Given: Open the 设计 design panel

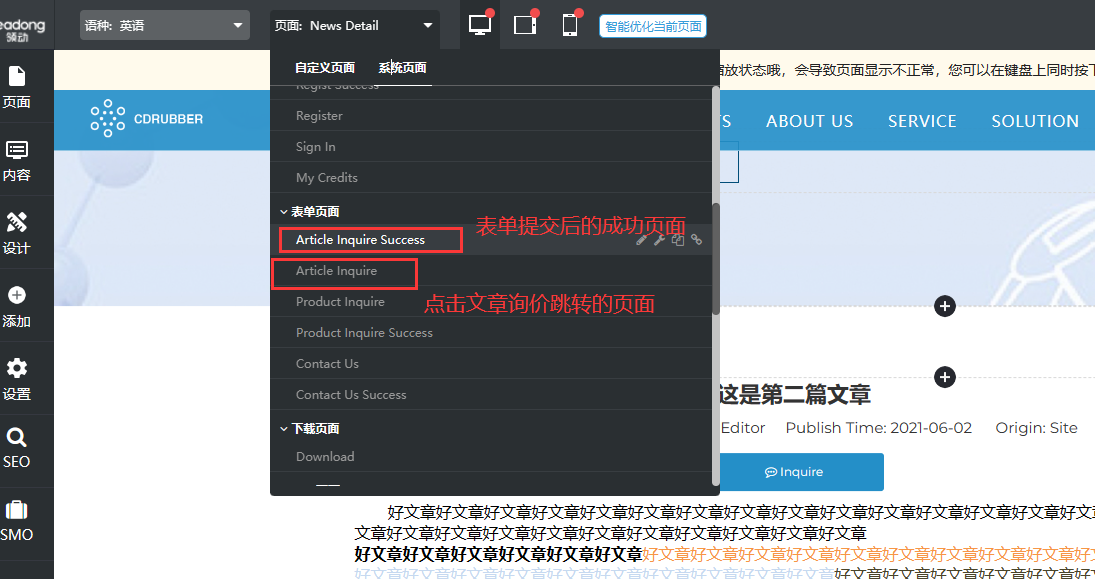Looking at the screenshot, I should (17, 232).
